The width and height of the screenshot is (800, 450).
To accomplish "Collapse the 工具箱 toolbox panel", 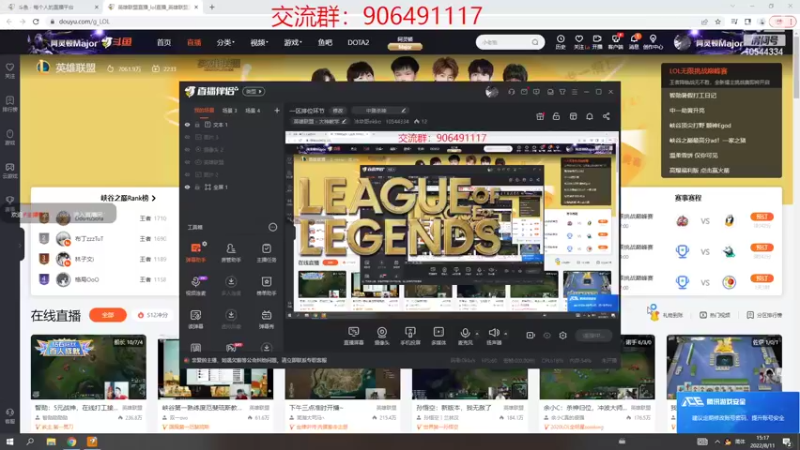I will (x=273, y=227).
